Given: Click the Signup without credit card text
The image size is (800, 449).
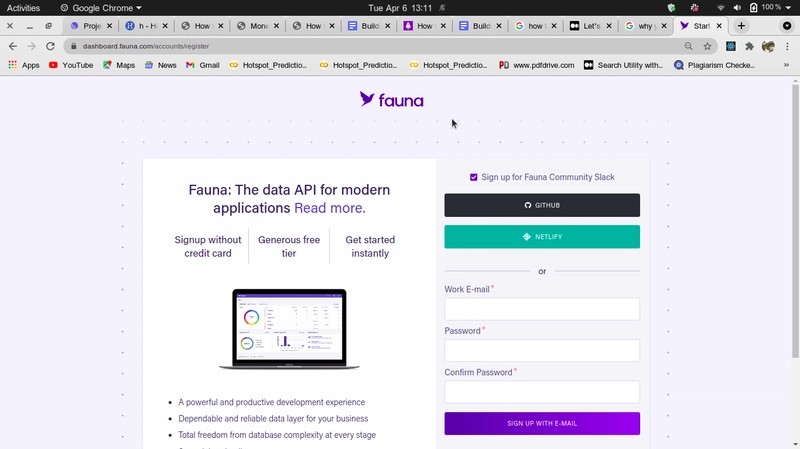Looking at the screenshot, I should (x=208, y=246).
